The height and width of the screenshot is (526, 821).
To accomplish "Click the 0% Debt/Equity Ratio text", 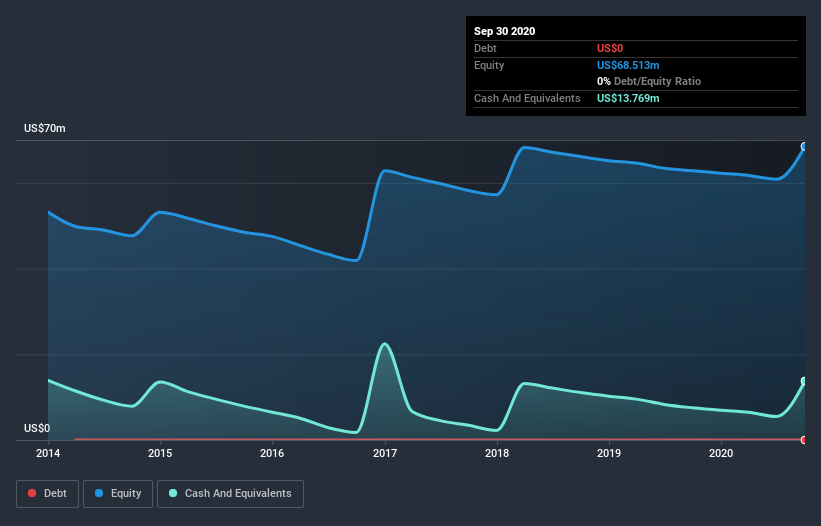I will click(649, 81).
